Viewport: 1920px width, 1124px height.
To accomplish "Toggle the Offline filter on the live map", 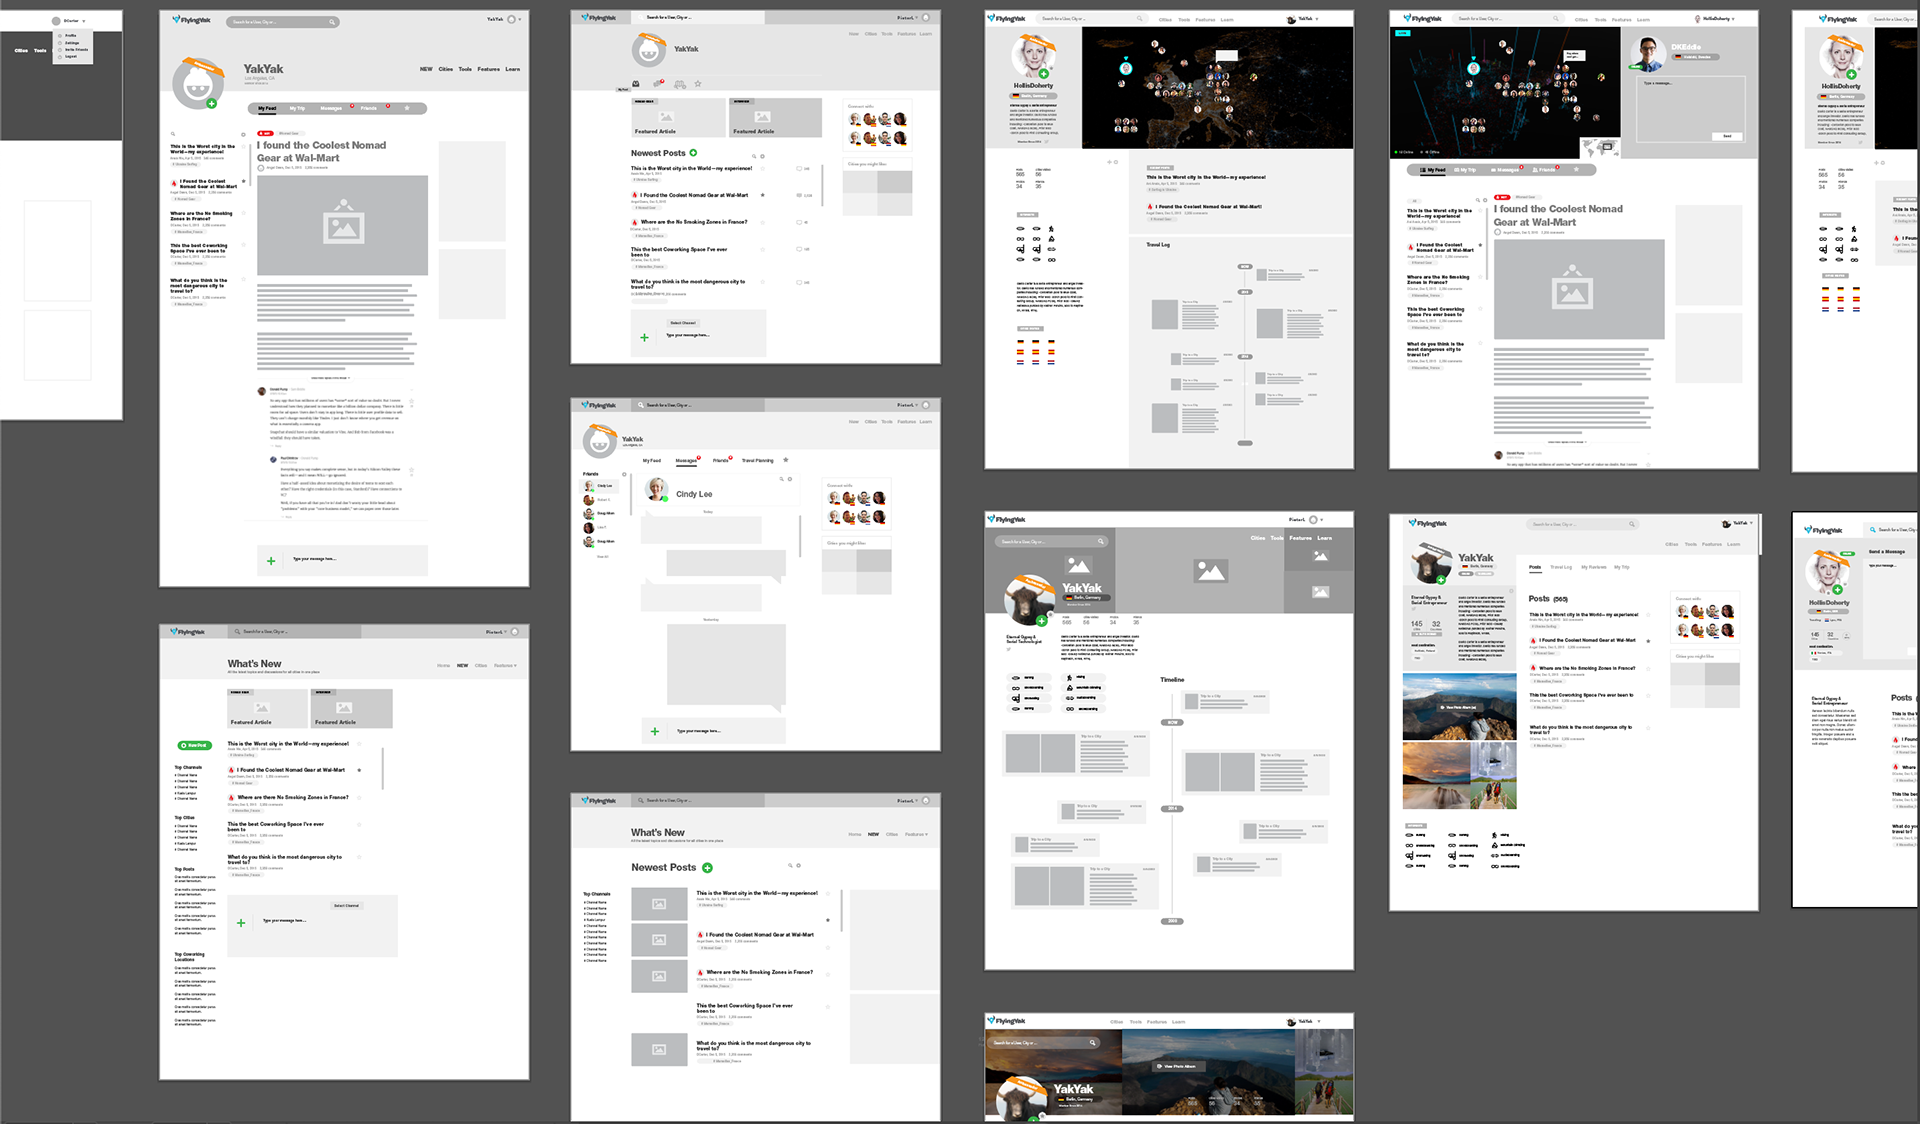I will 1431,152.
